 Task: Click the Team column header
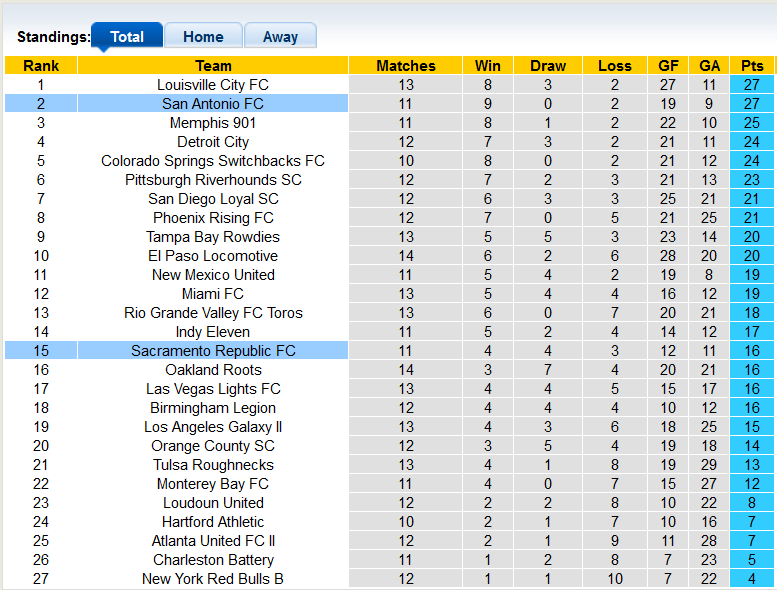point(213,66)
